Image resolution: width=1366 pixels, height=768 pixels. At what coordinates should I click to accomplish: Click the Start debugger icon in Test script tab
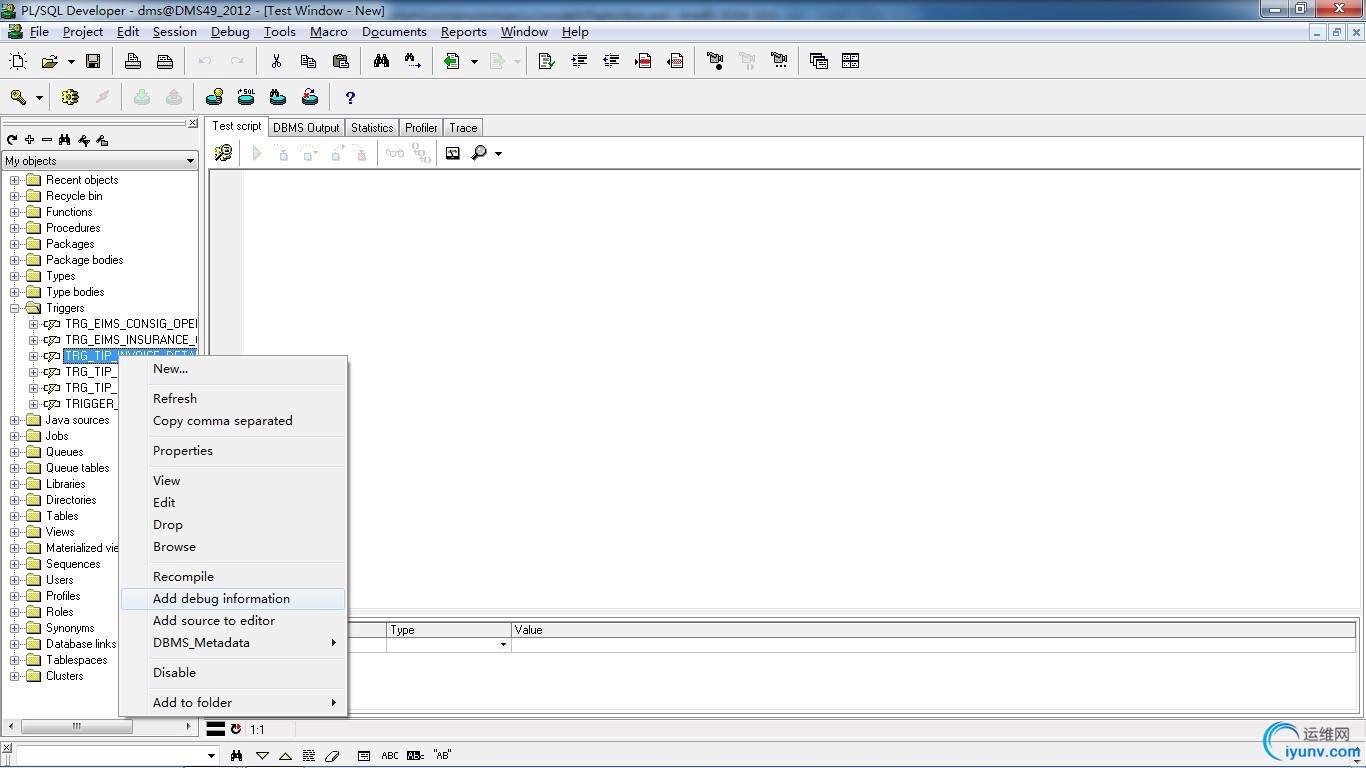click(223, 153)
